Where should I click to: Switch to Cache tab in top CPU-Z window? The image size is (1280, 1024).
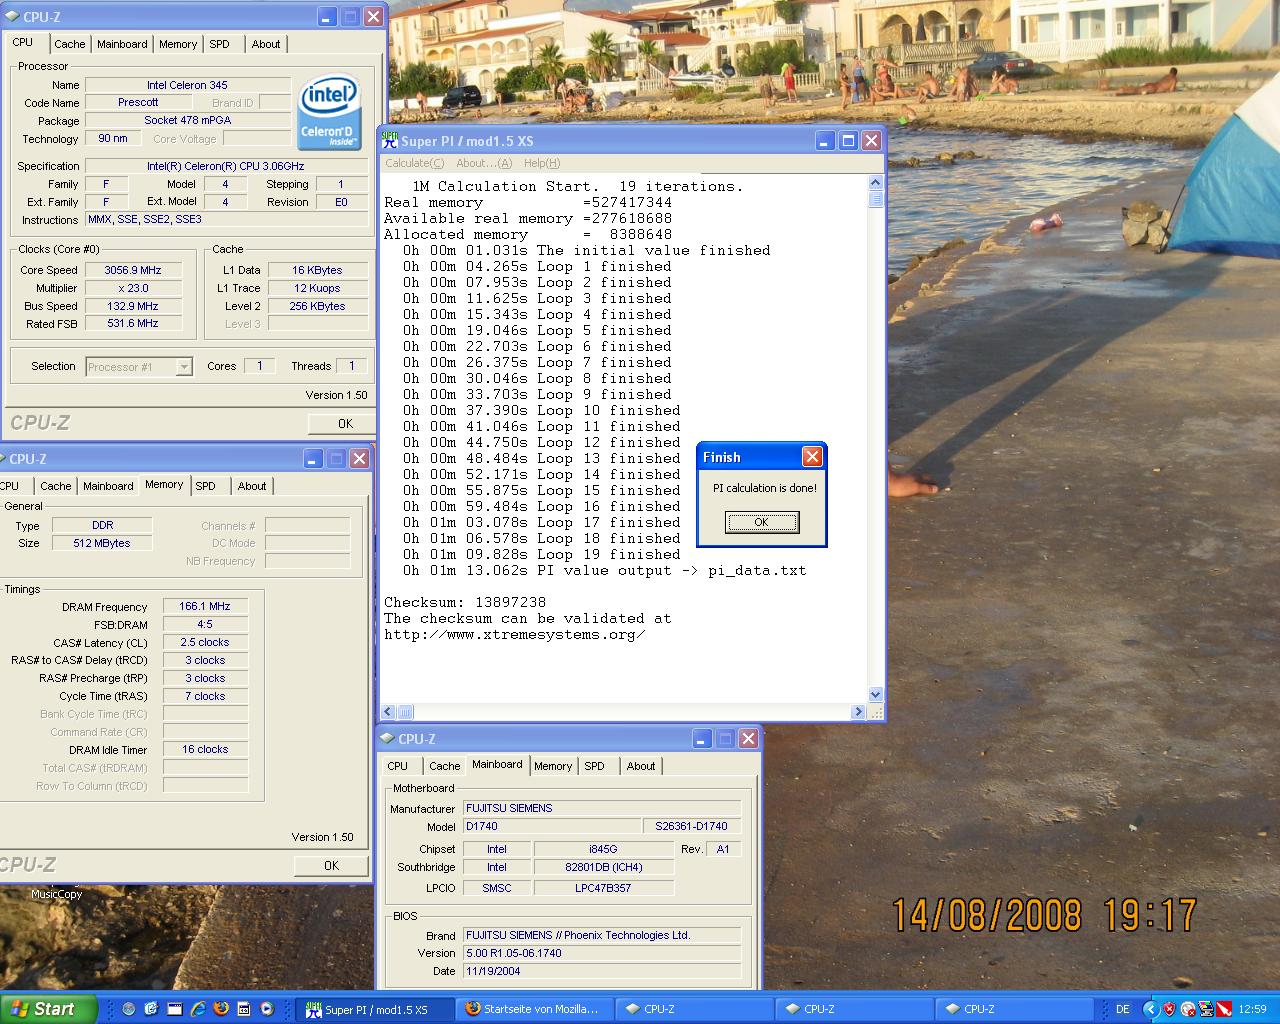[69, 44]
